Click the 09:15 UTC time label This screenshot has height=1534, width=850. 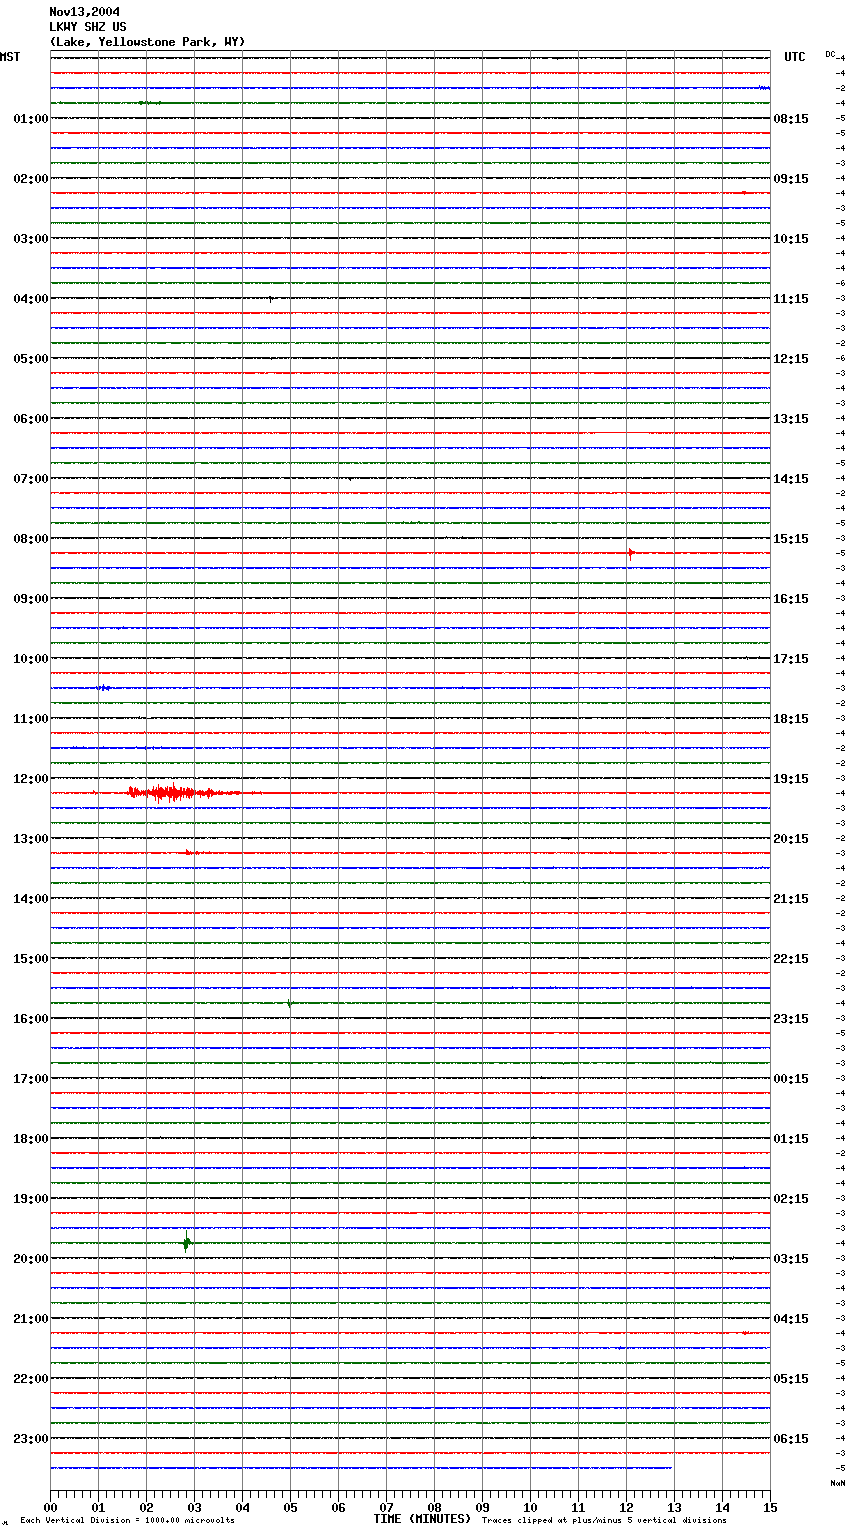pos(791,179)
